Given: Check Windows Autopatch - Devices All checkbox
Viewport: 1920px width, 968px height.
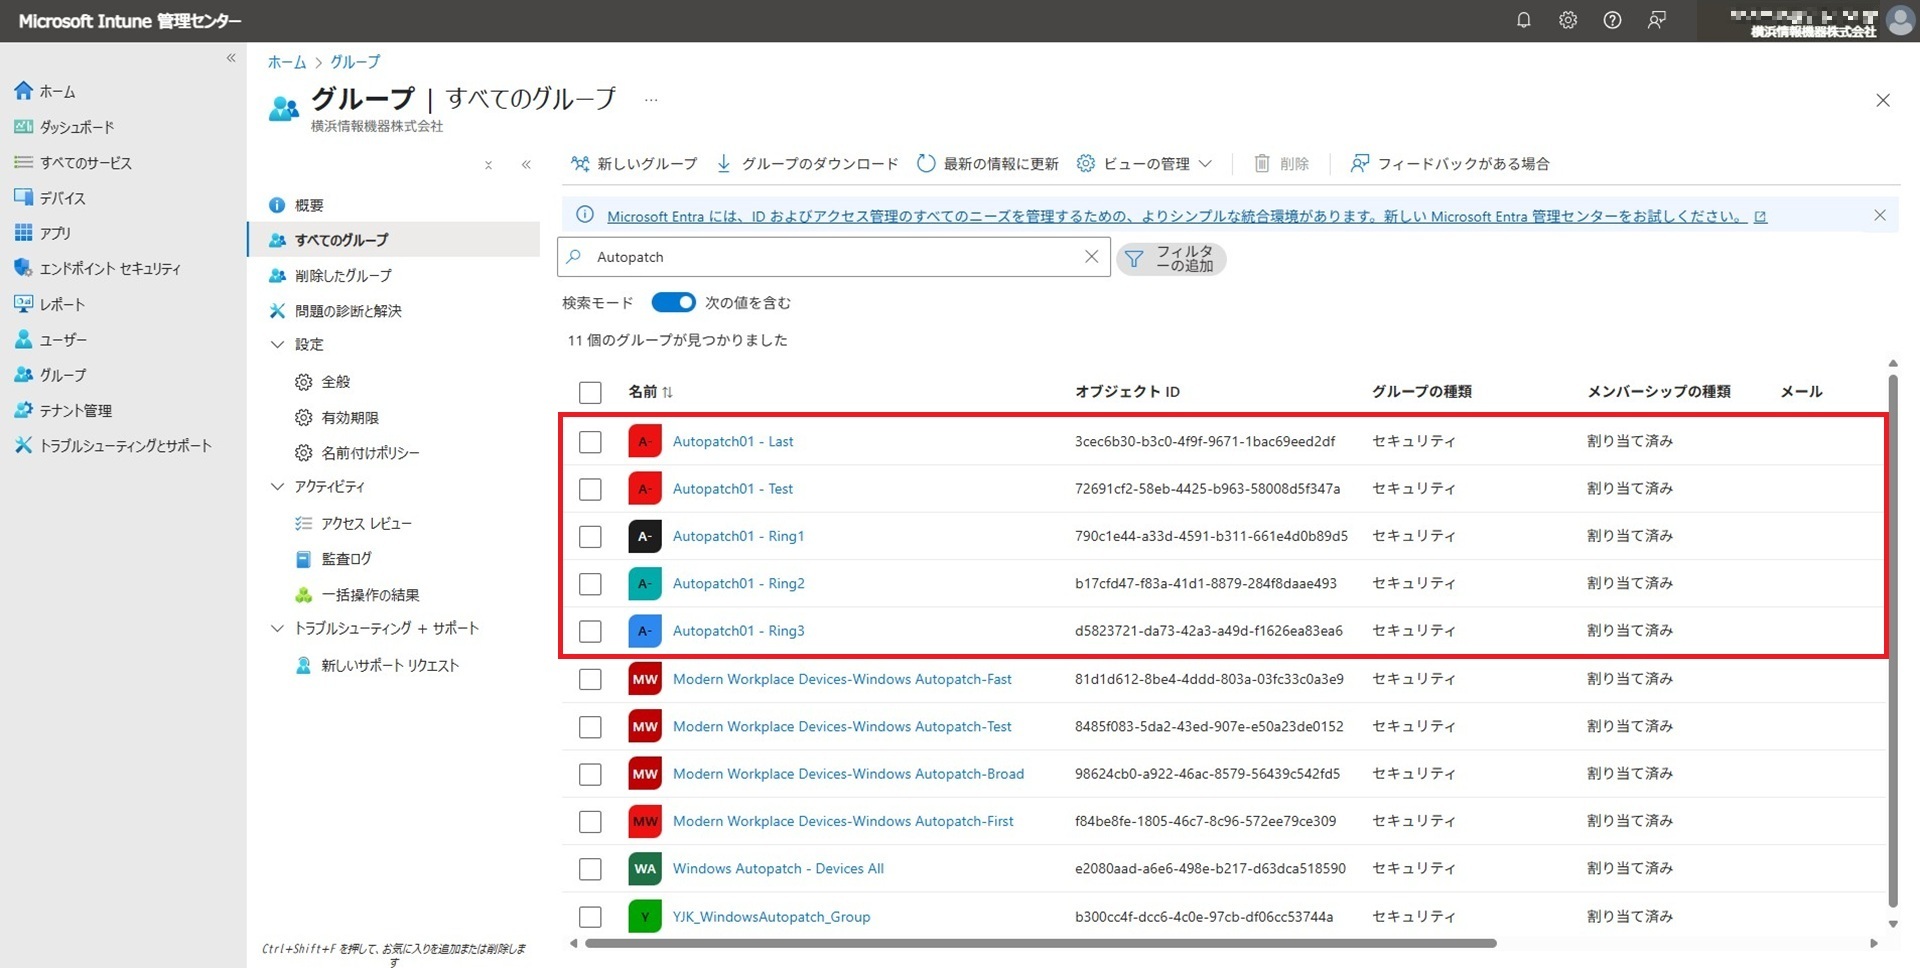Looking at the screenshot, I should (x=590, y=869).
